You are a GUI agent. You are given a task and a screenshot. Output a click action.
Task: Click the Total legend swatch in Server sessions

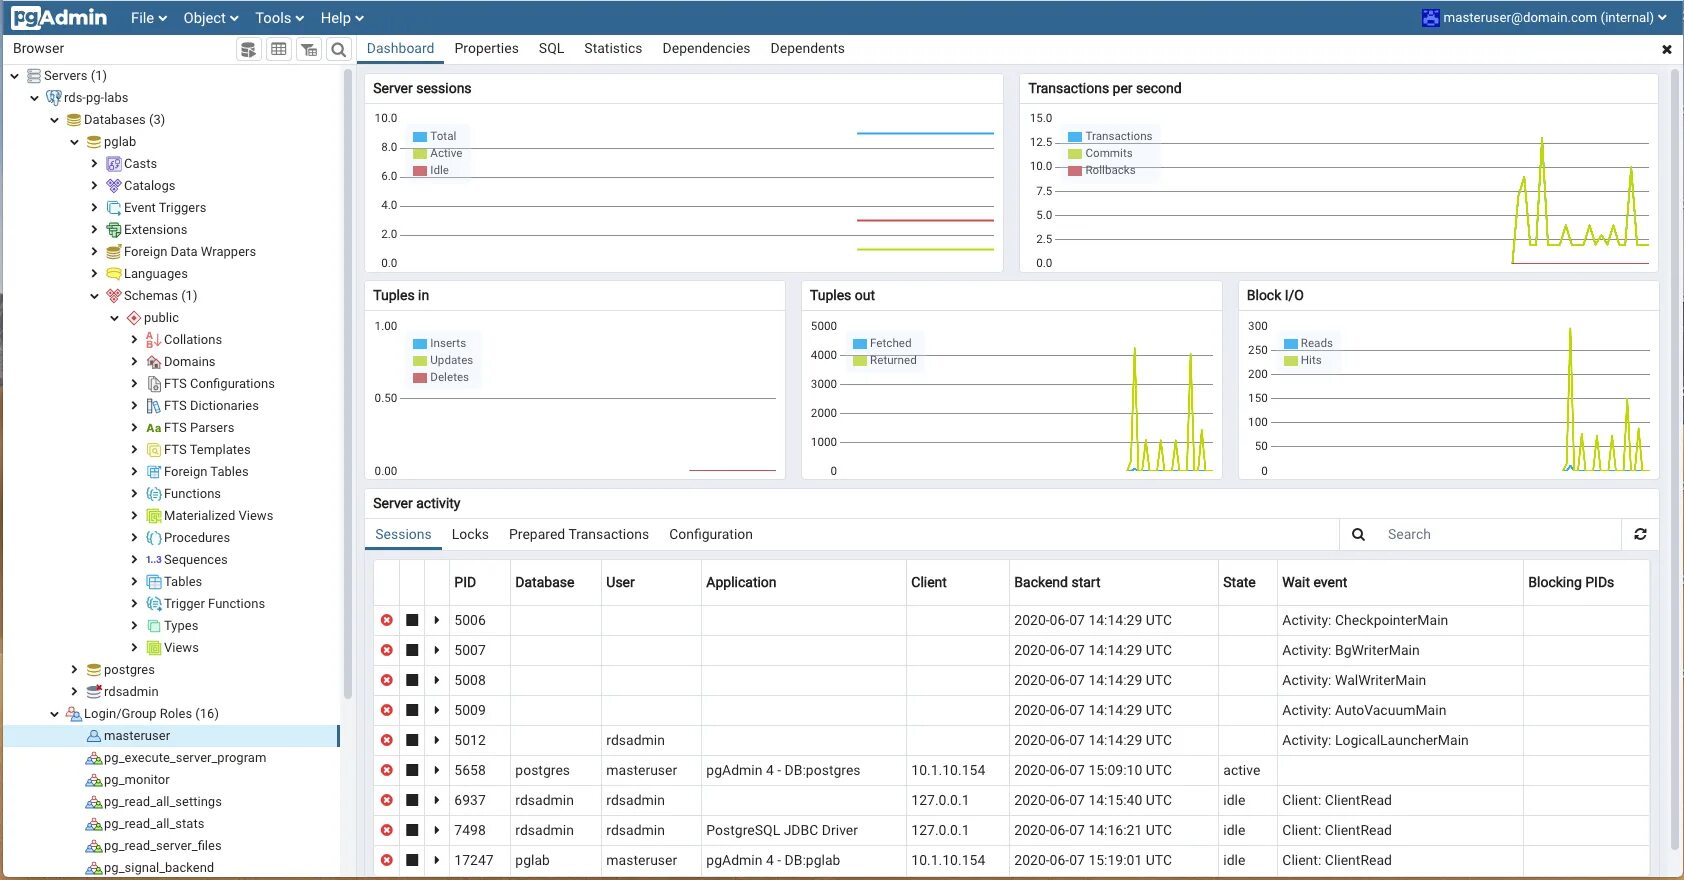pos(420,137)
